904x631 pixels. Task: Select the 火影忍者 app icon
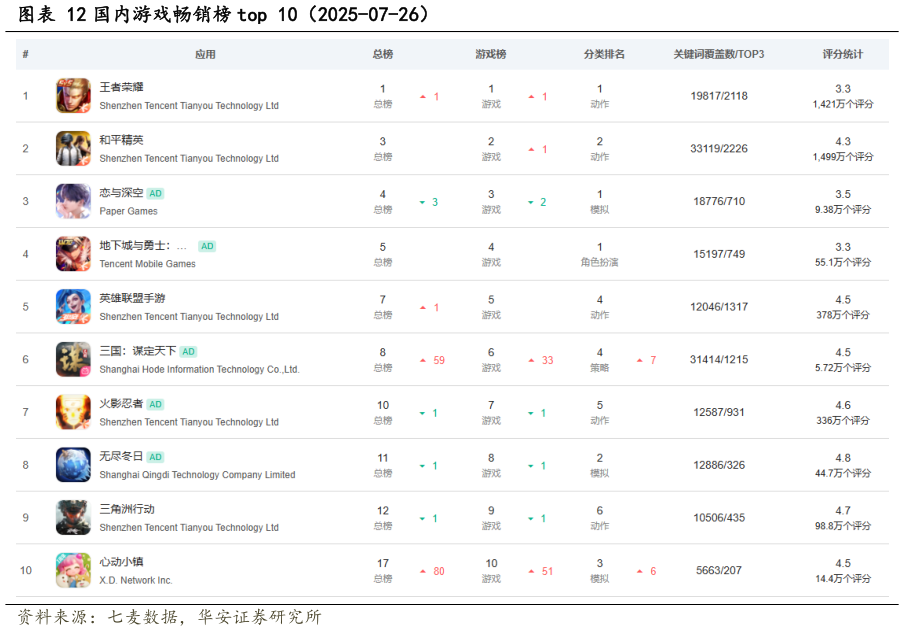[x=72, y=412]
